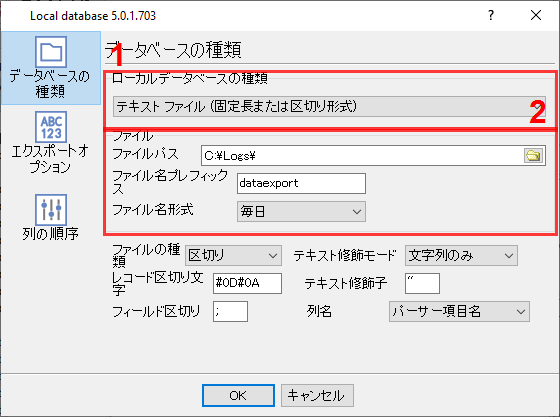
Task: Click the ファイル名形式 label
Action: point(153,210)
